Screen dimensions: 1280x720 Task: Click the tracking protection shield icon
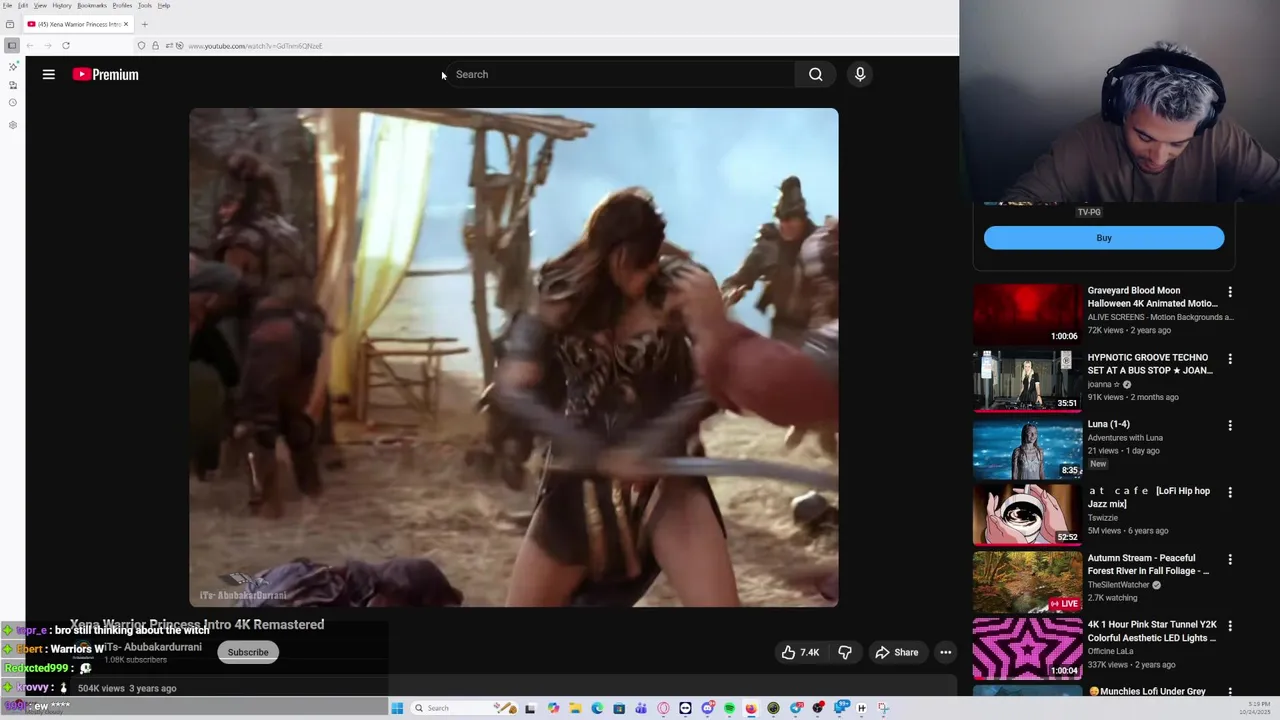coord(141,45)
